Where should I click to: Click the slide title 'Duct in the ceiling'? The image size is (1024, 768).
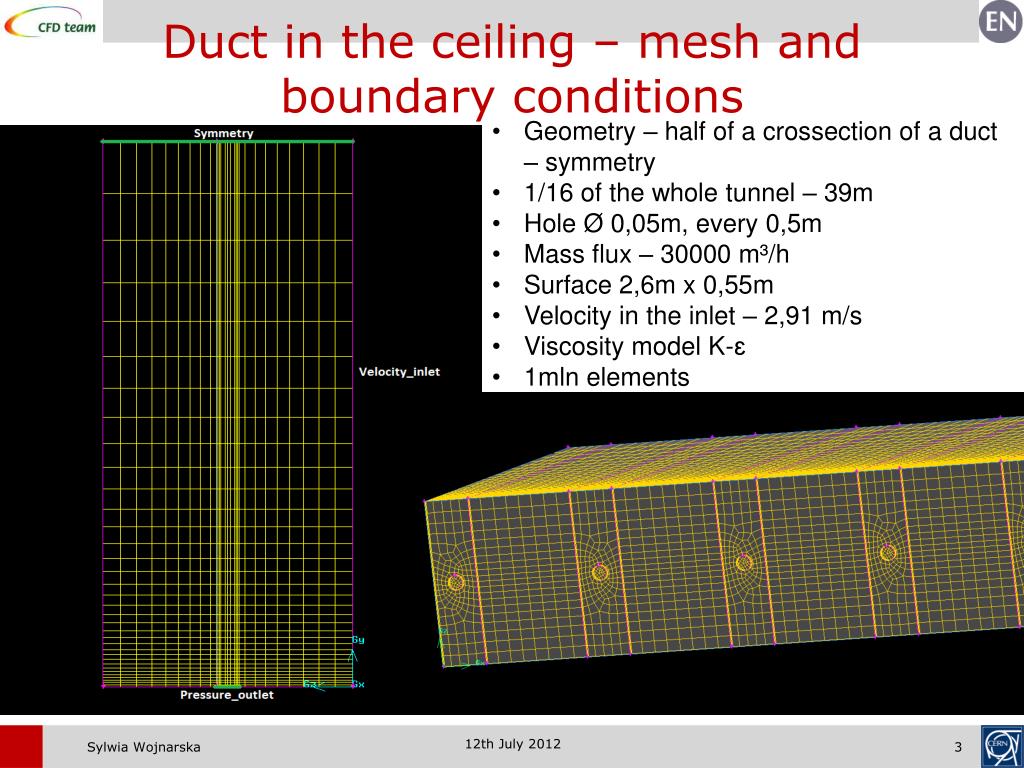click(512, 68)
